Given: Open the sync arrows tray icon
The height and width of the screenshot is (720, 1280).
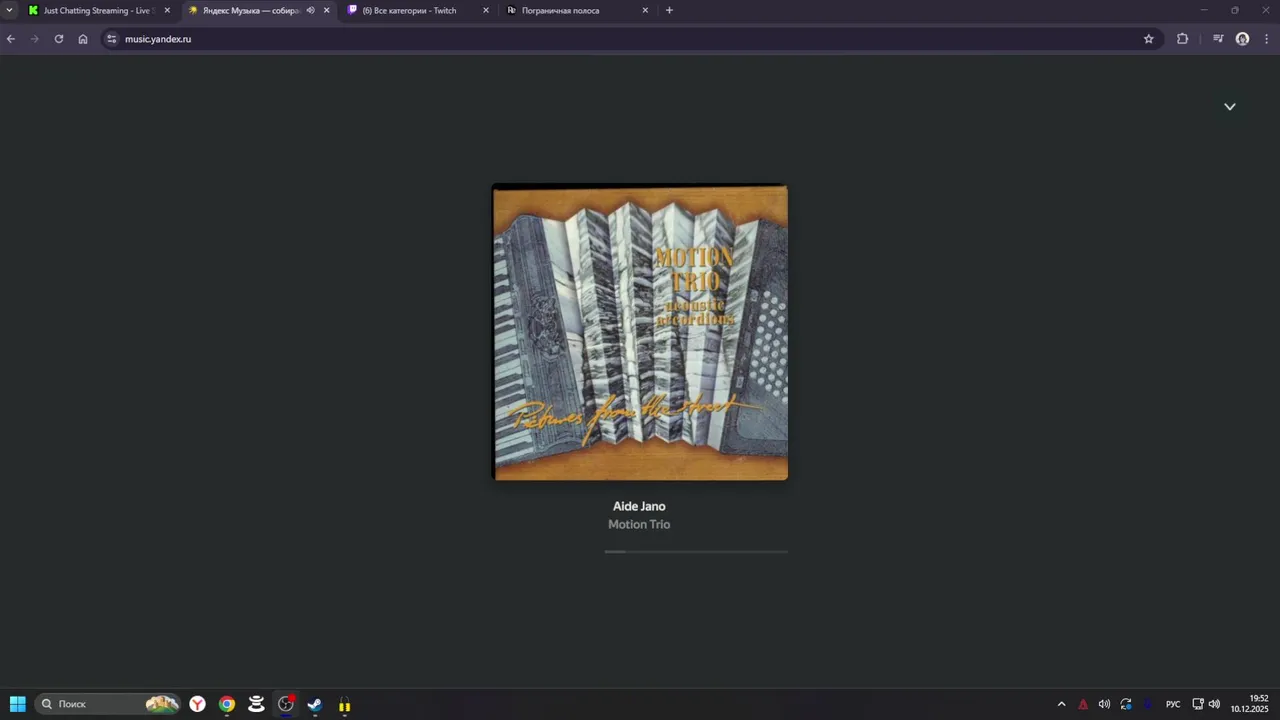Looking at the screenshot, I should (x=1126, y=704).
